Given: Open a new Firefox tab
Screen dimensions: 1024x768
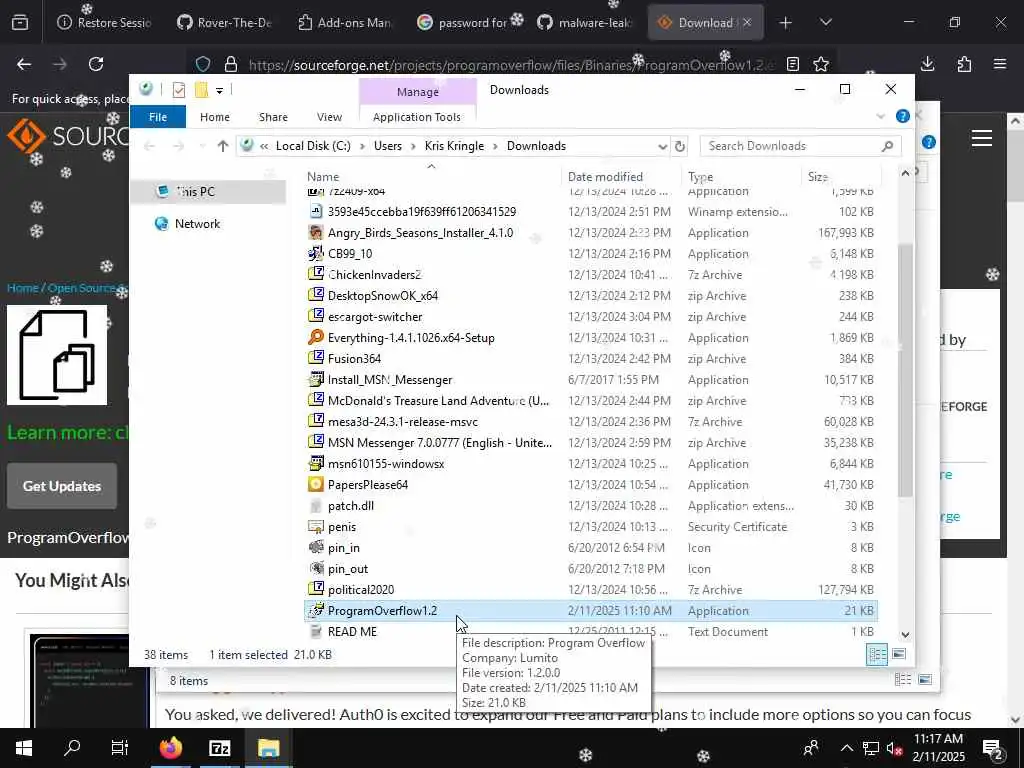Looking at the screenshot, I should pos(786,23).
